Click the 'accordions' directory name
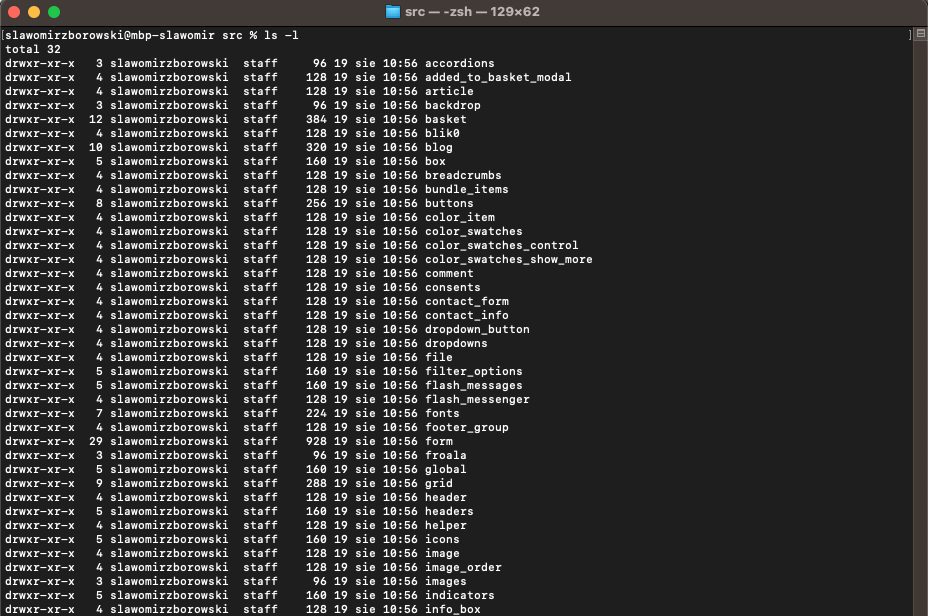928x616 pixels. tap(459, 63)
